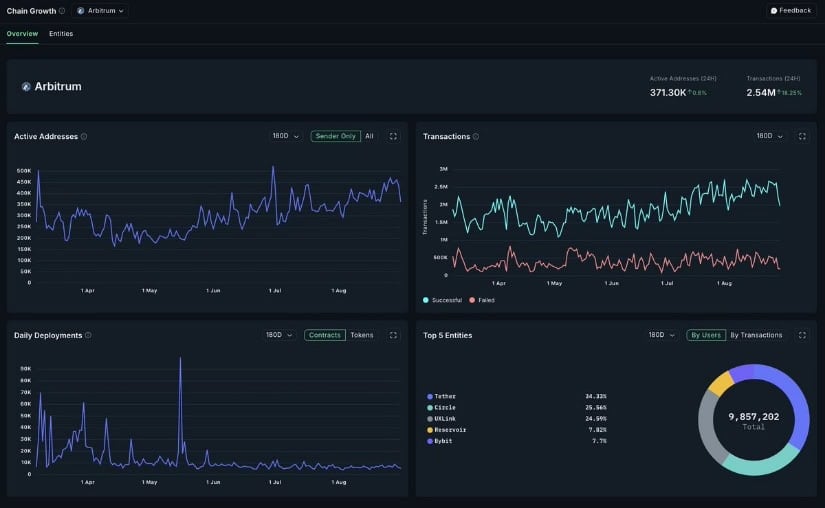Open the Top 5 Entities 180D dropdown
This screenshot has height=508, width=825.
tap(661, 335)
